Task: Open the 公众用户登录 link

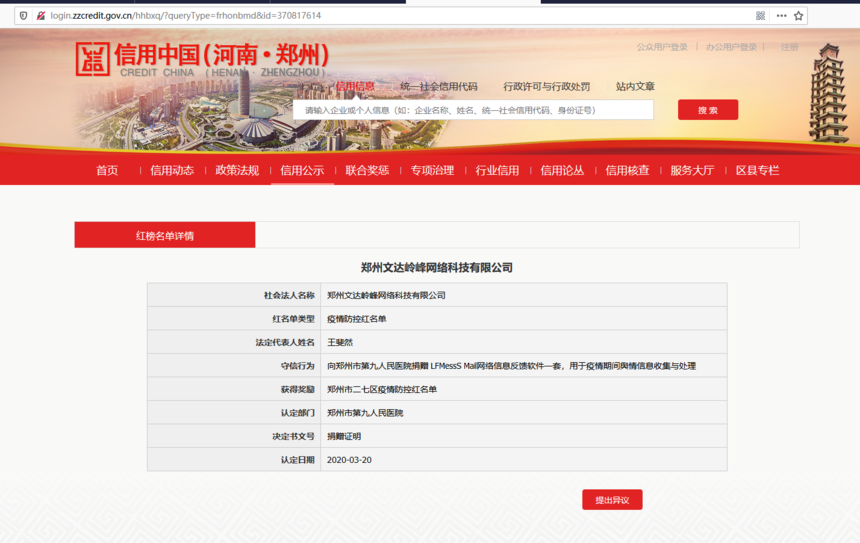Action: [662, 47]
